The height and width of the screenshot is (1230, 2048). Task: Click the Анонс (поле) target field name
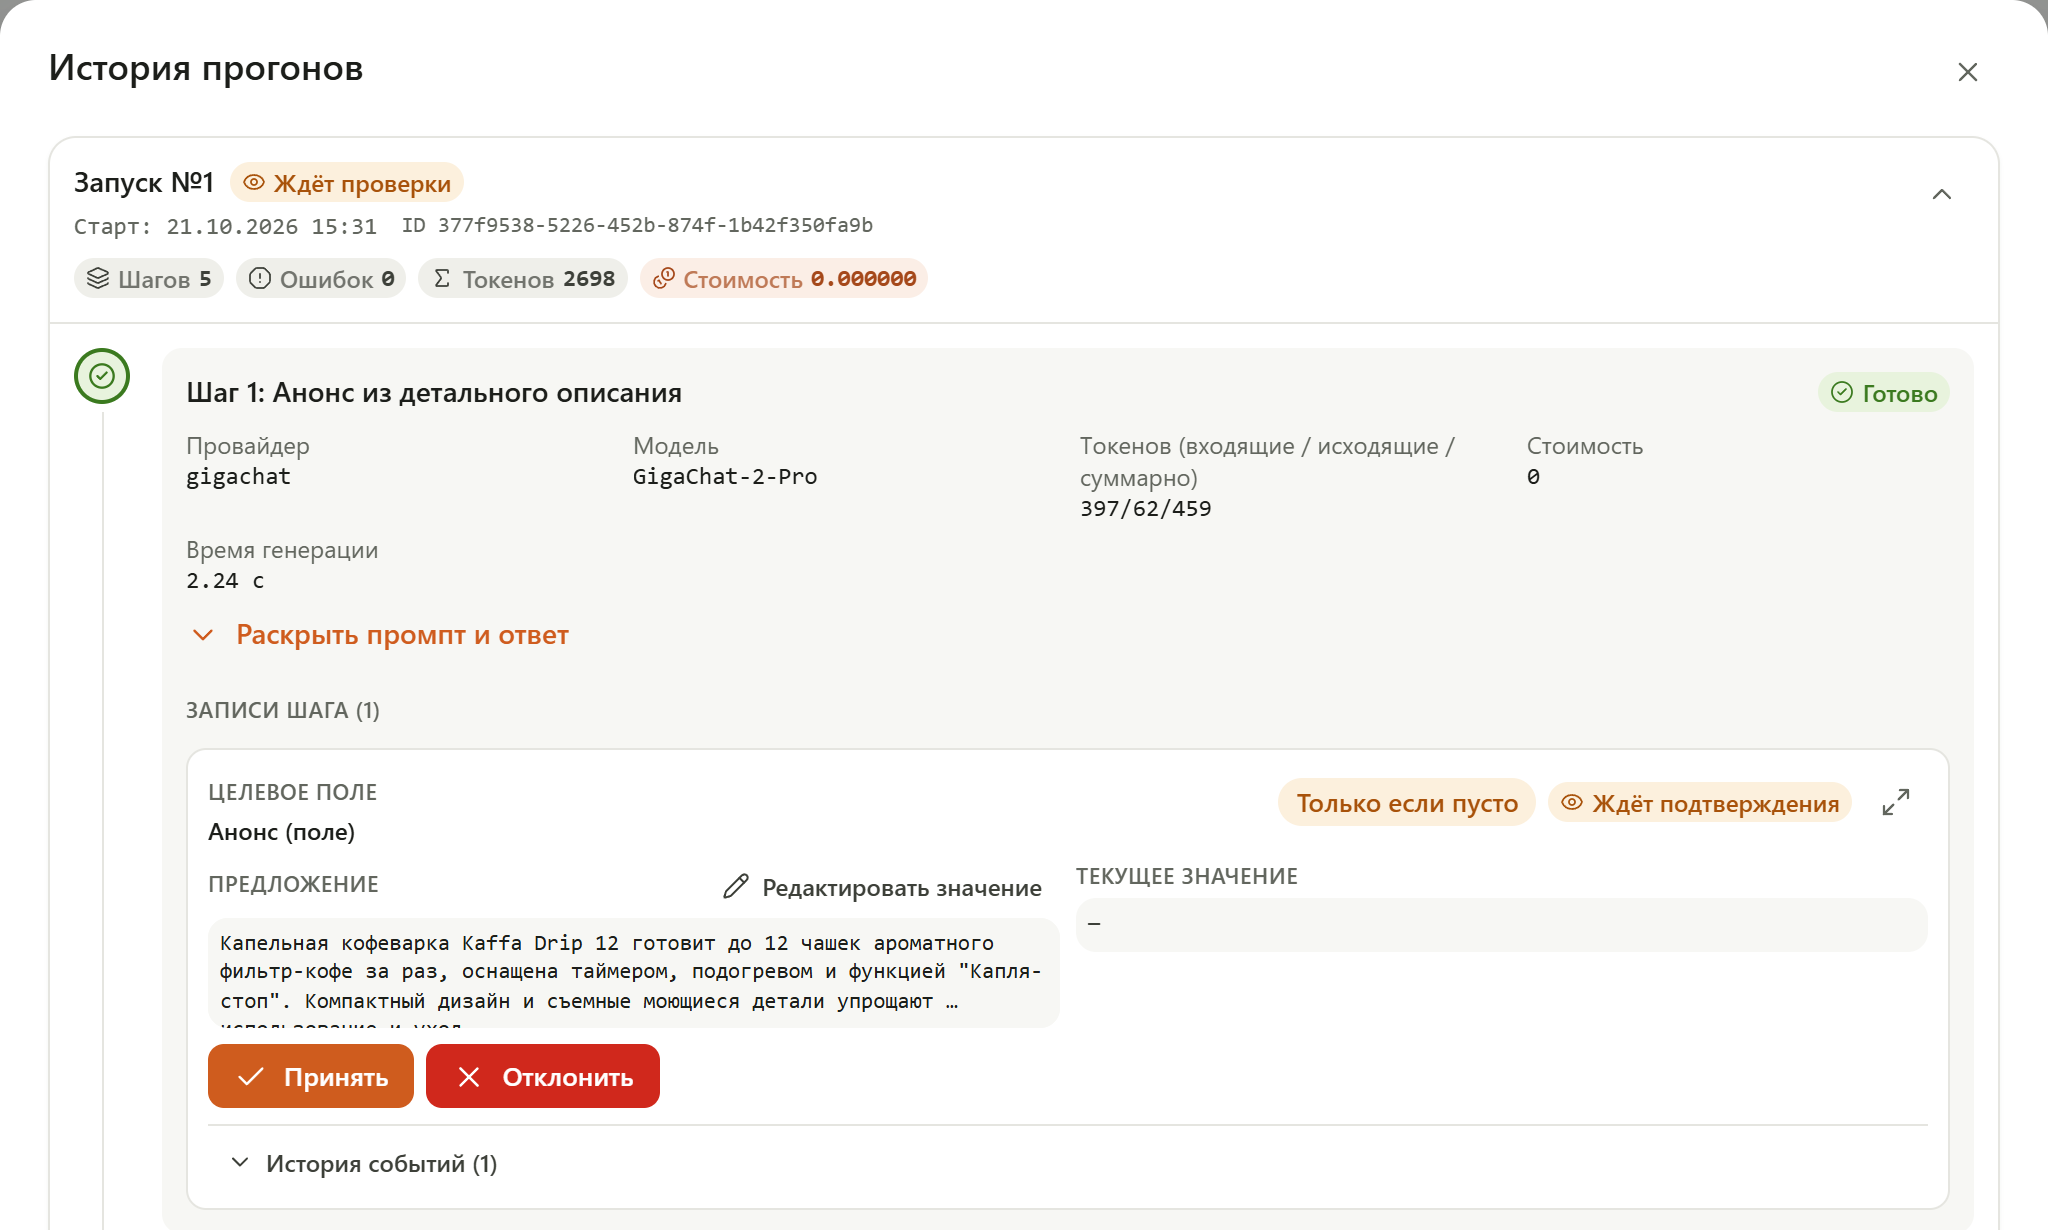click(x=282, y=832)
